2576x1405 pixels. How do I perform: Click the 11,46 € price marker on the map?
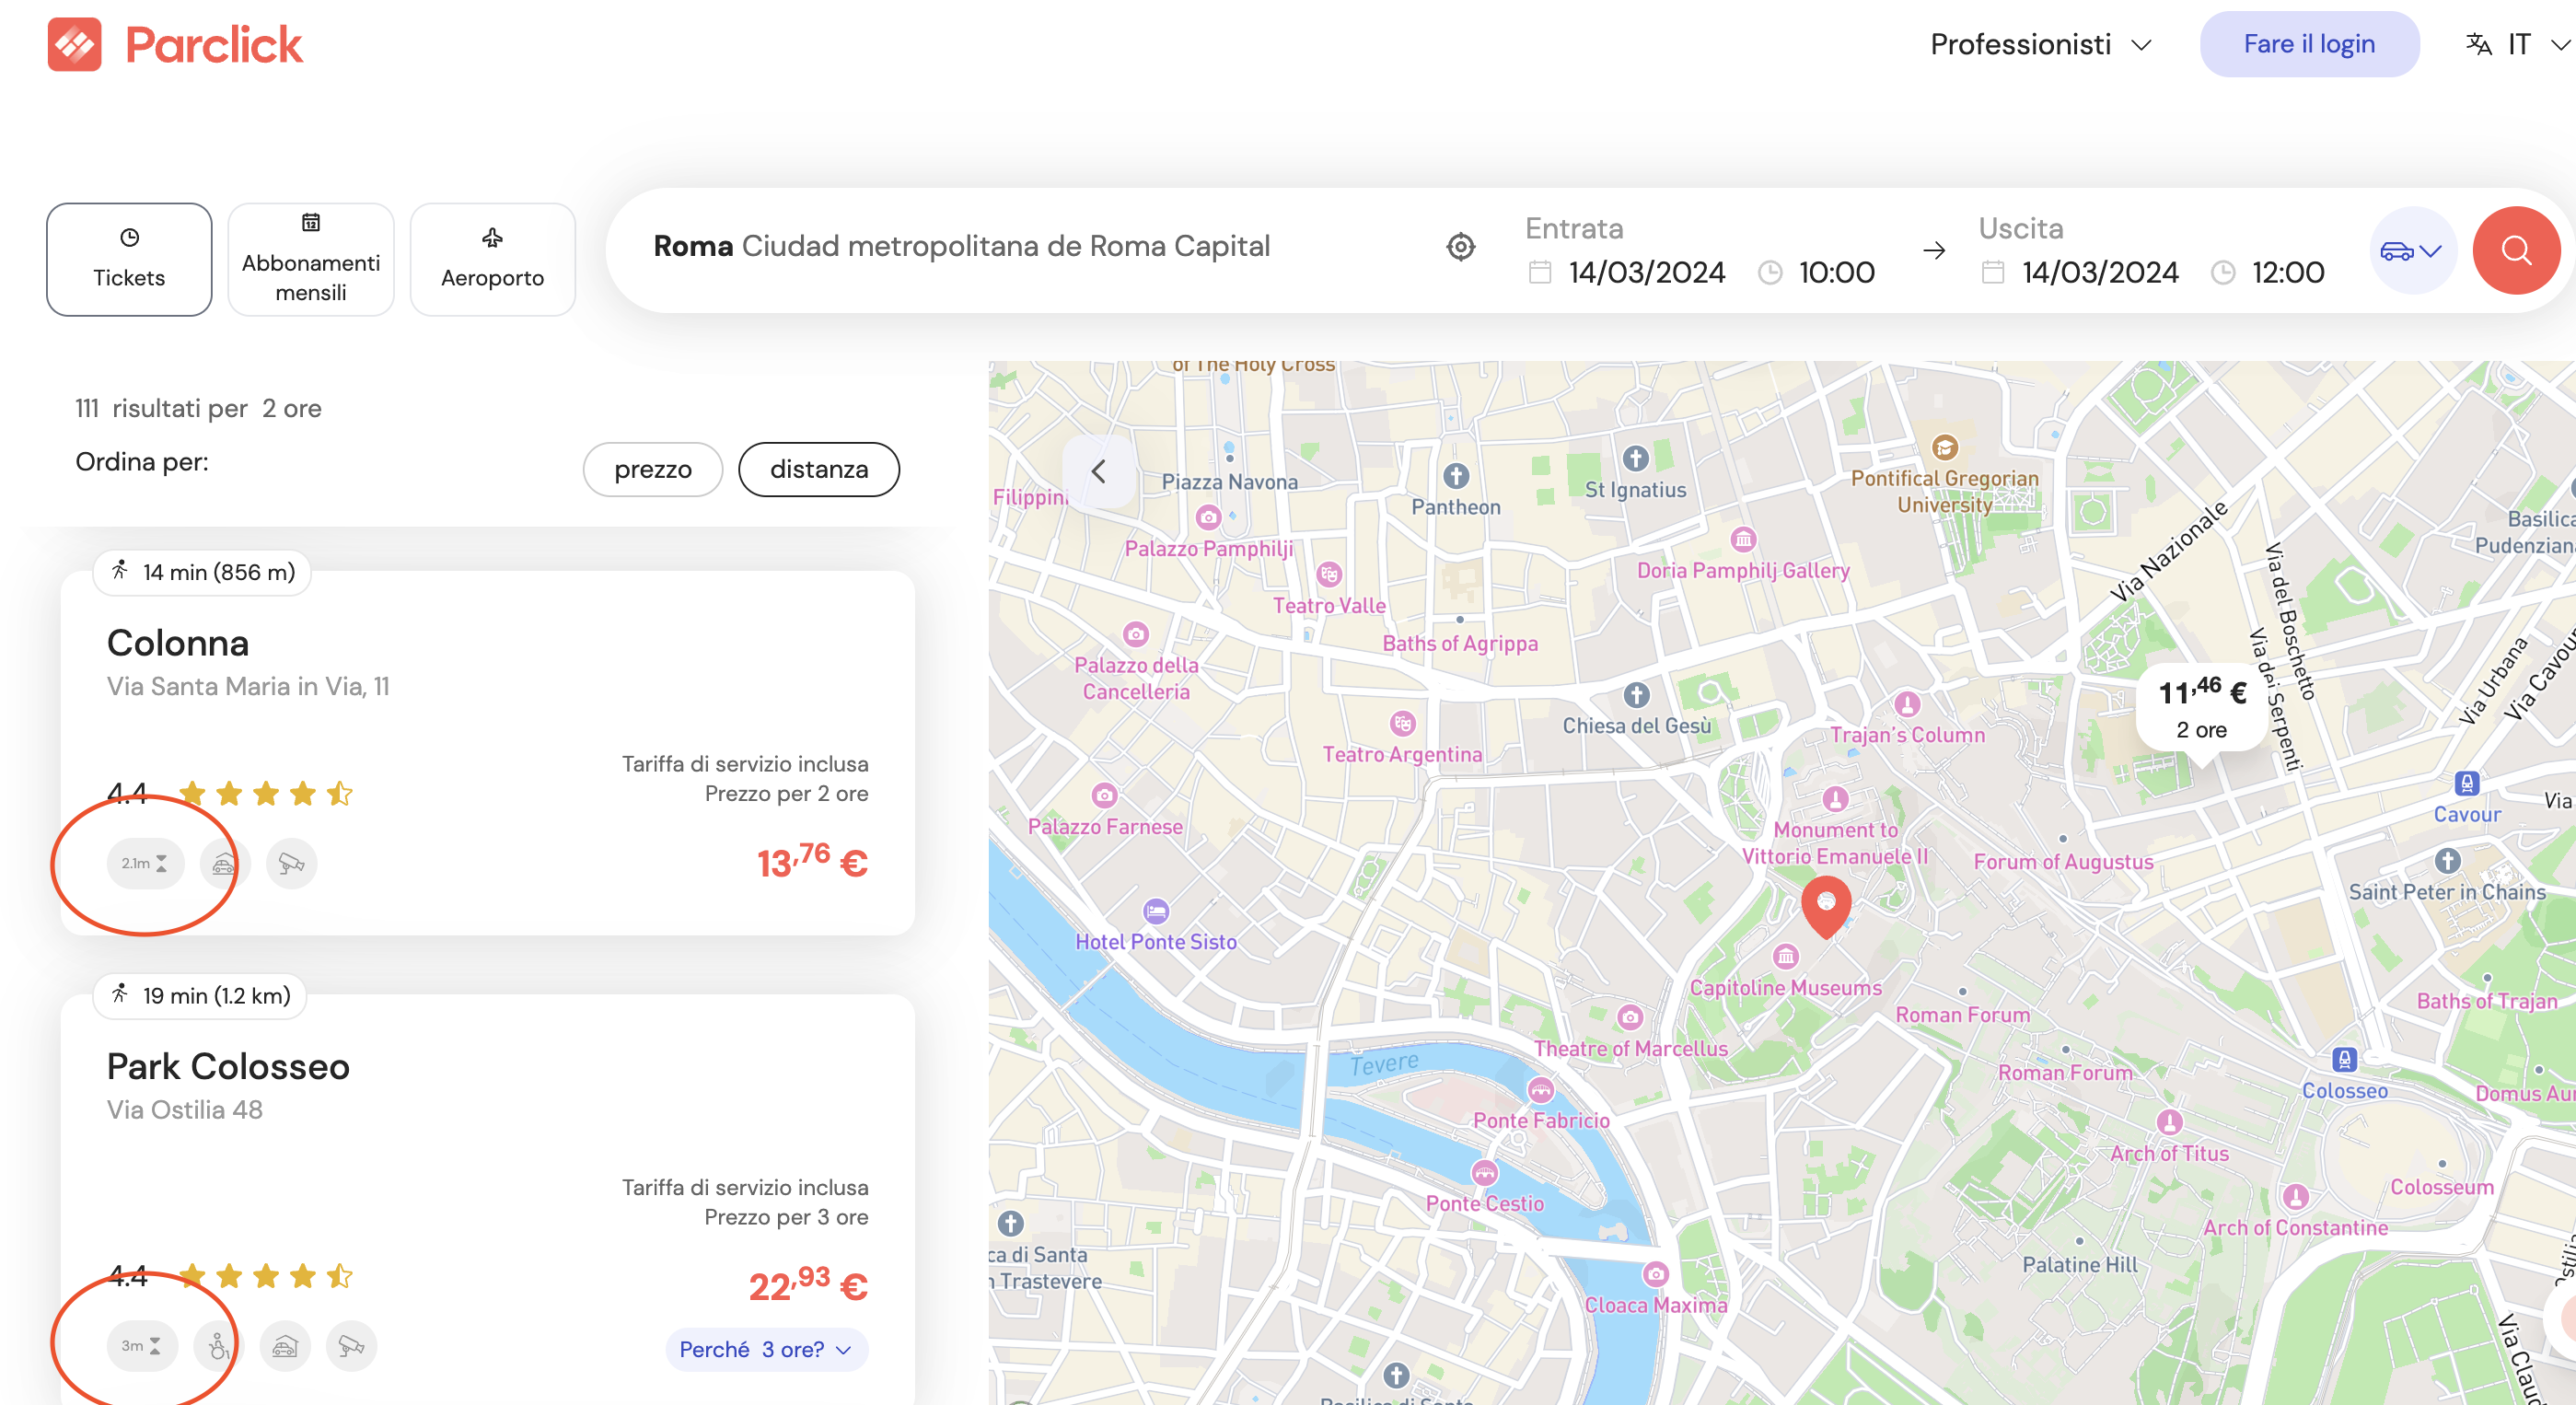point(2201,706)
